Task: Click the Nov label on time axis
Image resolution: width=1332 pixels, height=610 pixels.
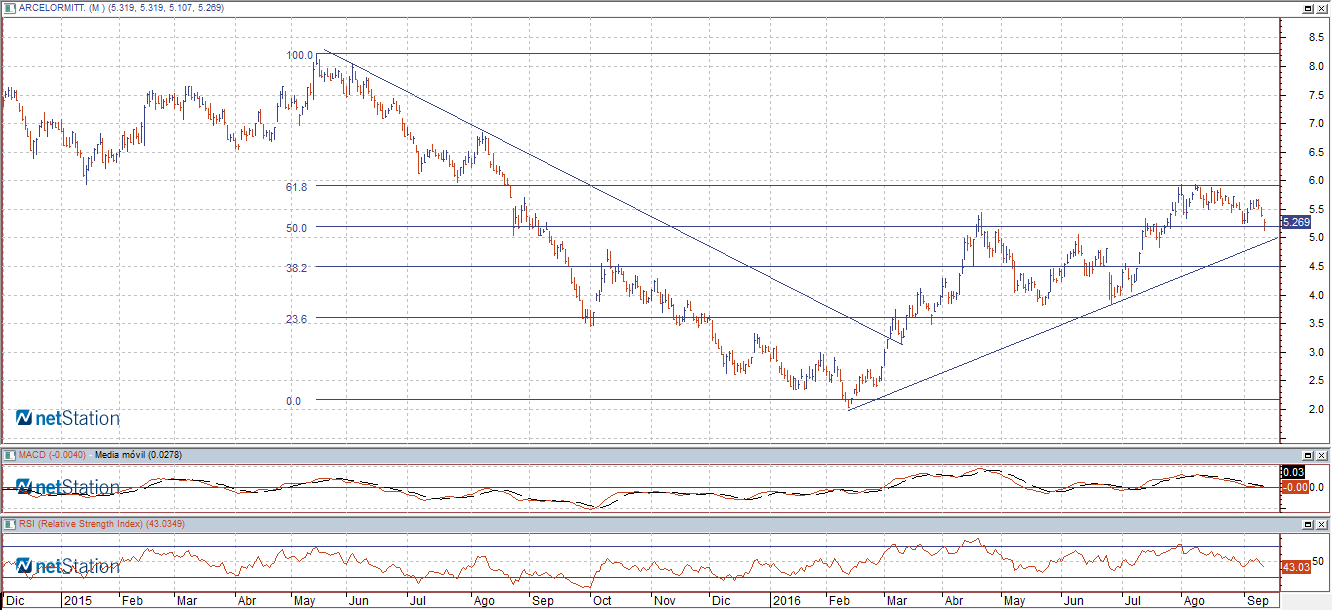Action: coord(664,601)
